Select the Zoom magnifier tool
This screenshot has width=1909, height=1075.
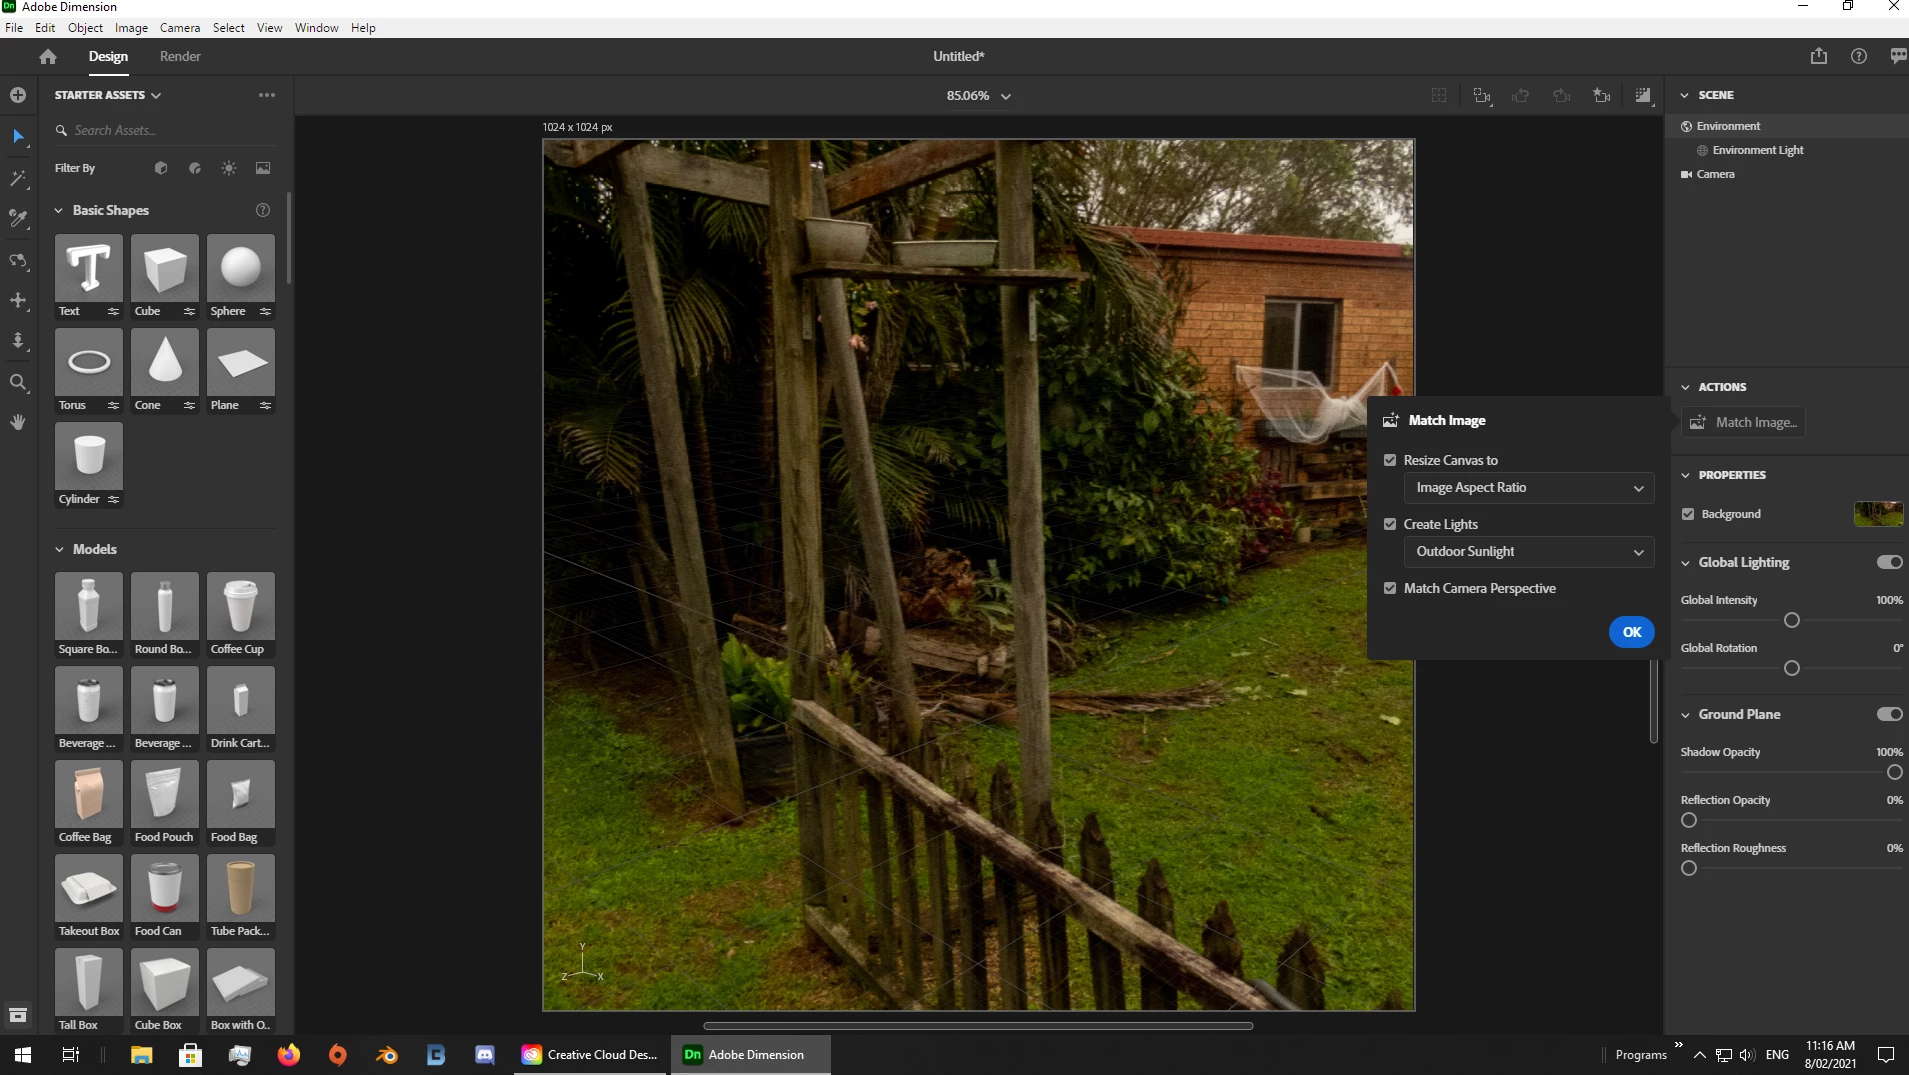click(18, 382)
